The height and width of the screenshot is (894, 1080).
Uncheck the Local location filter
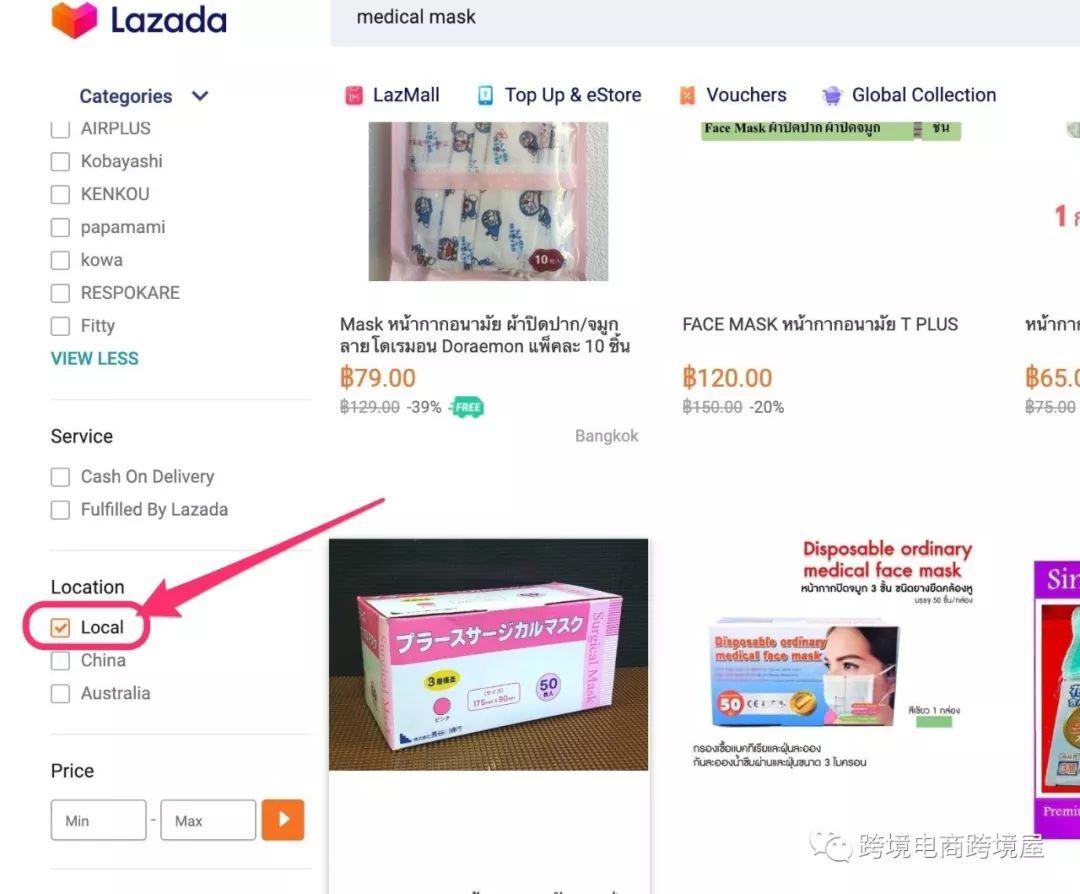tap(61, 627)
